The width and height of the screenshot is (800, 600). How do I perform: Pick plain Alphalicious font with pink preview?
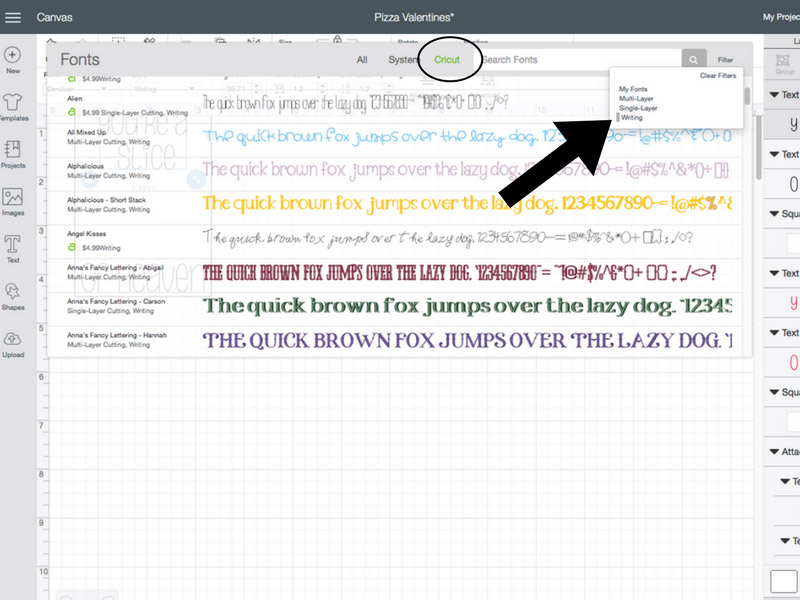click(x=394, y=174)
